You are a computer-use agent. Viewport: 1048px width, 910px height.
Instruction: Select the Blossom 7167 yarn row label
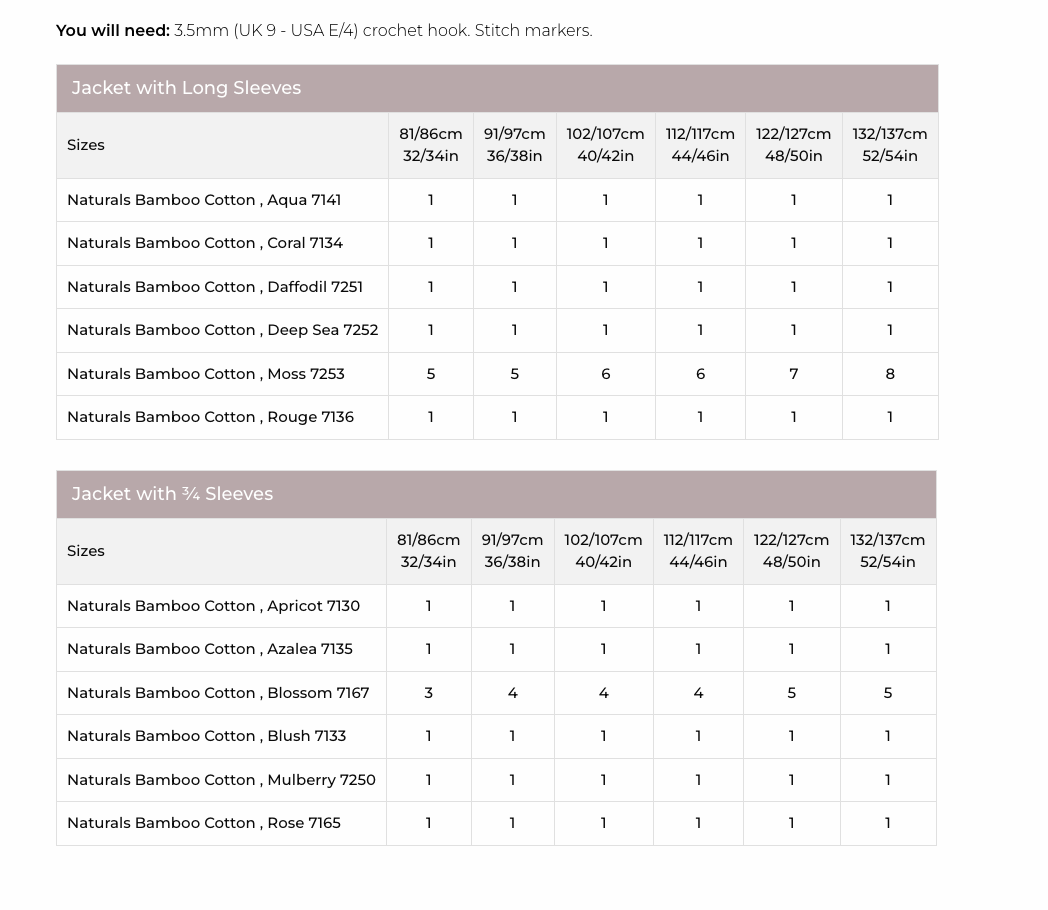(x=218, y=693)
